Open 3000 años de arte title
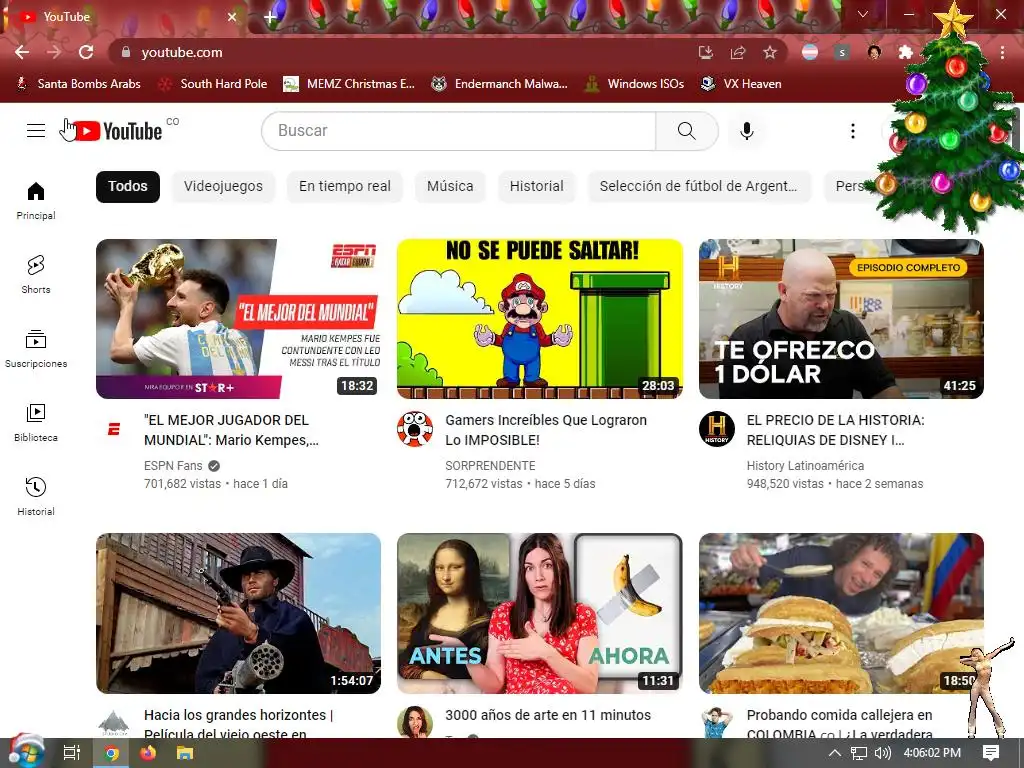 point(548,715)
